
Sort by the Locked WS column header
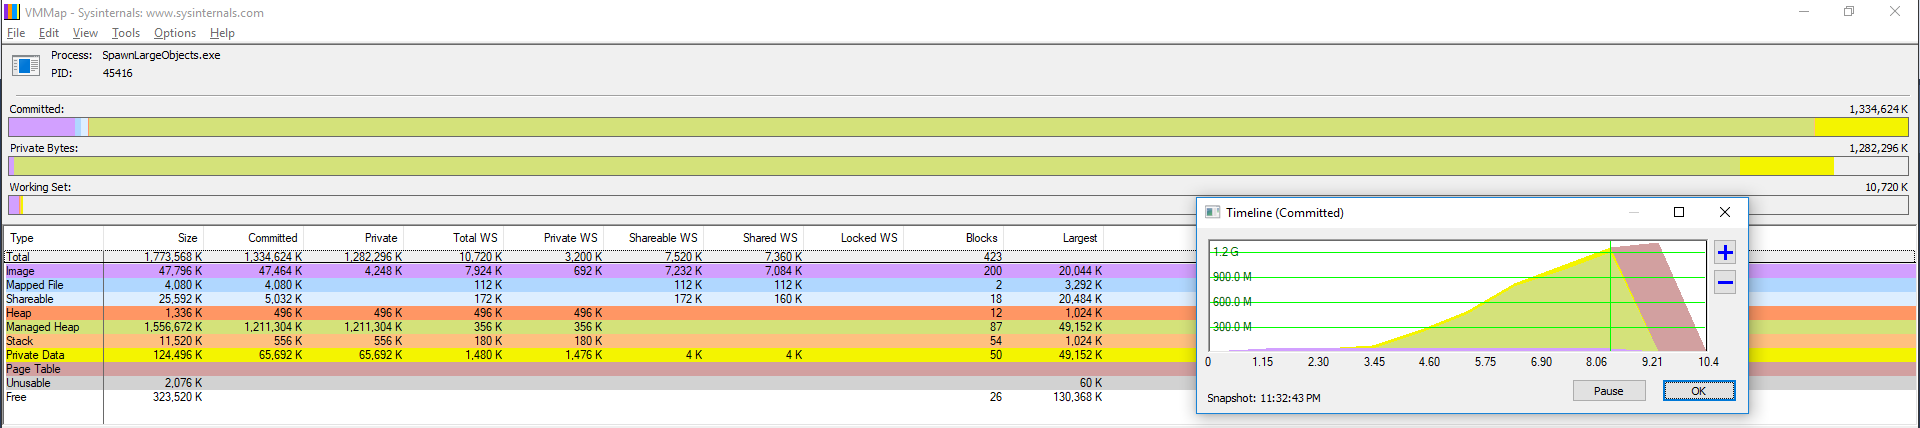pos(853,238)
